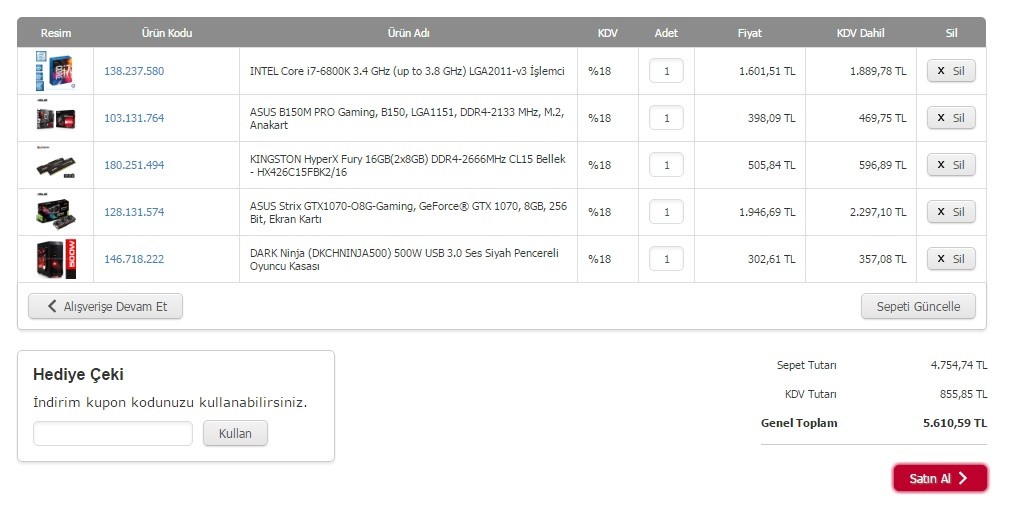Go back via Alışverişe Devam Et button

106,307
